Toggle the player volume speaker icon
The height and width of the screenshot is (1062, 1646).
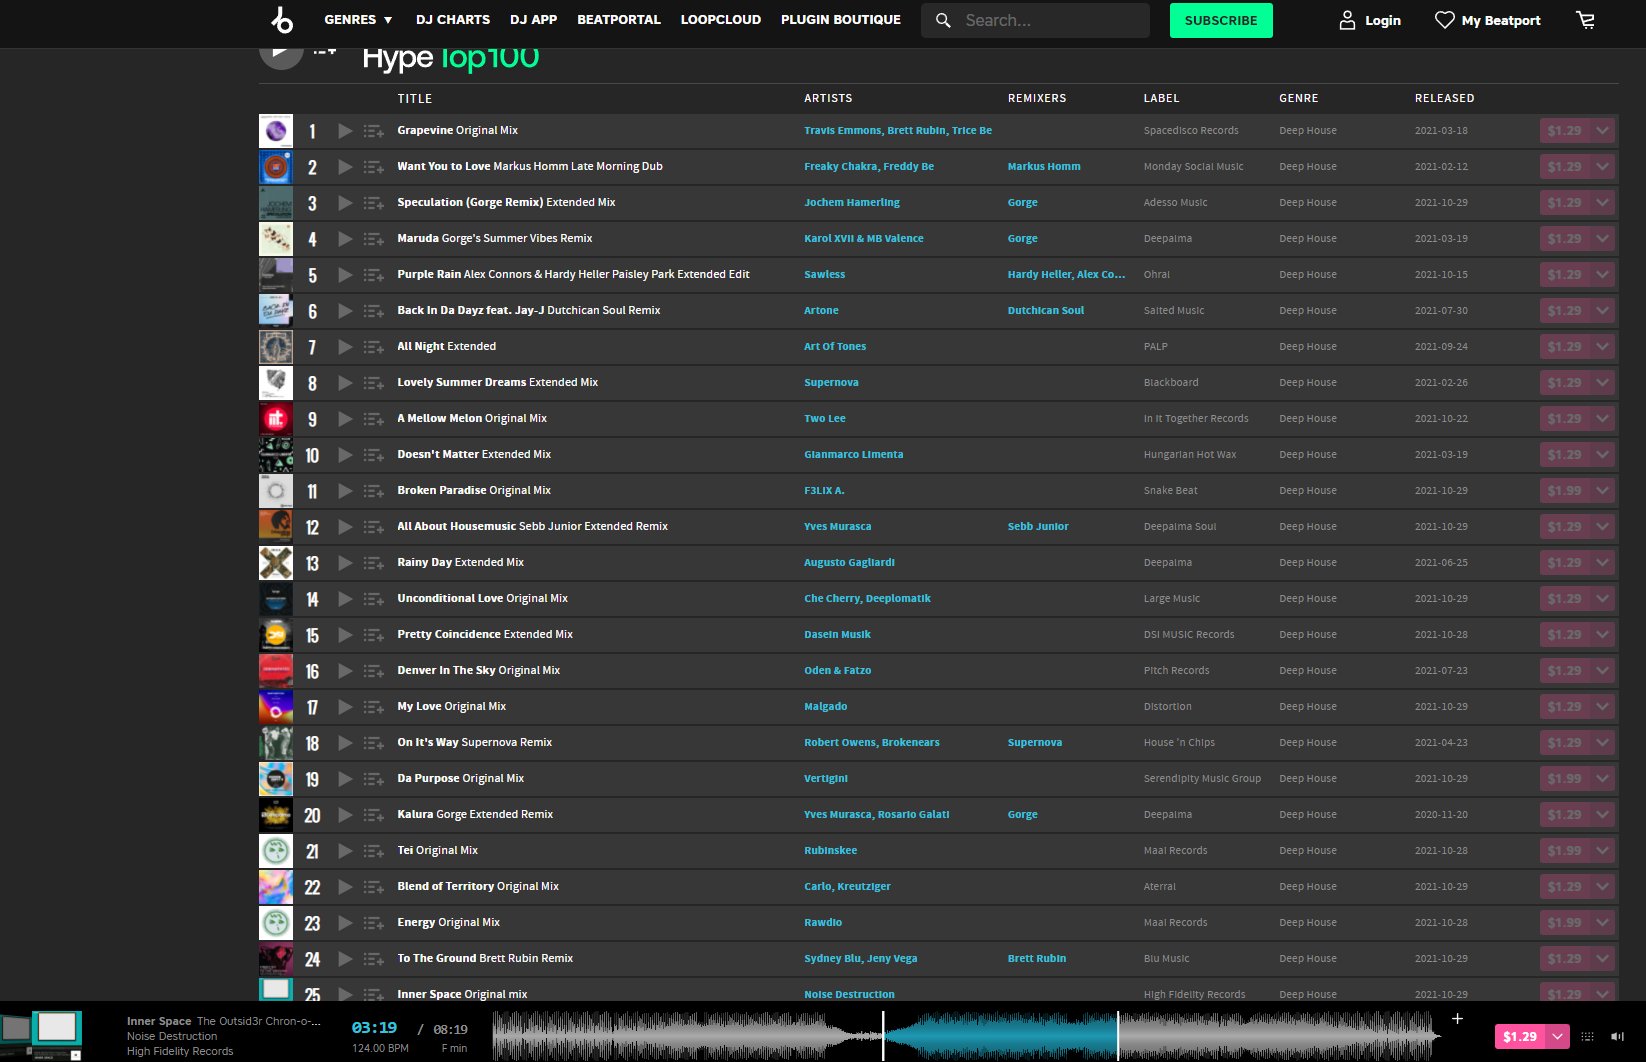coord(1617,1037)
